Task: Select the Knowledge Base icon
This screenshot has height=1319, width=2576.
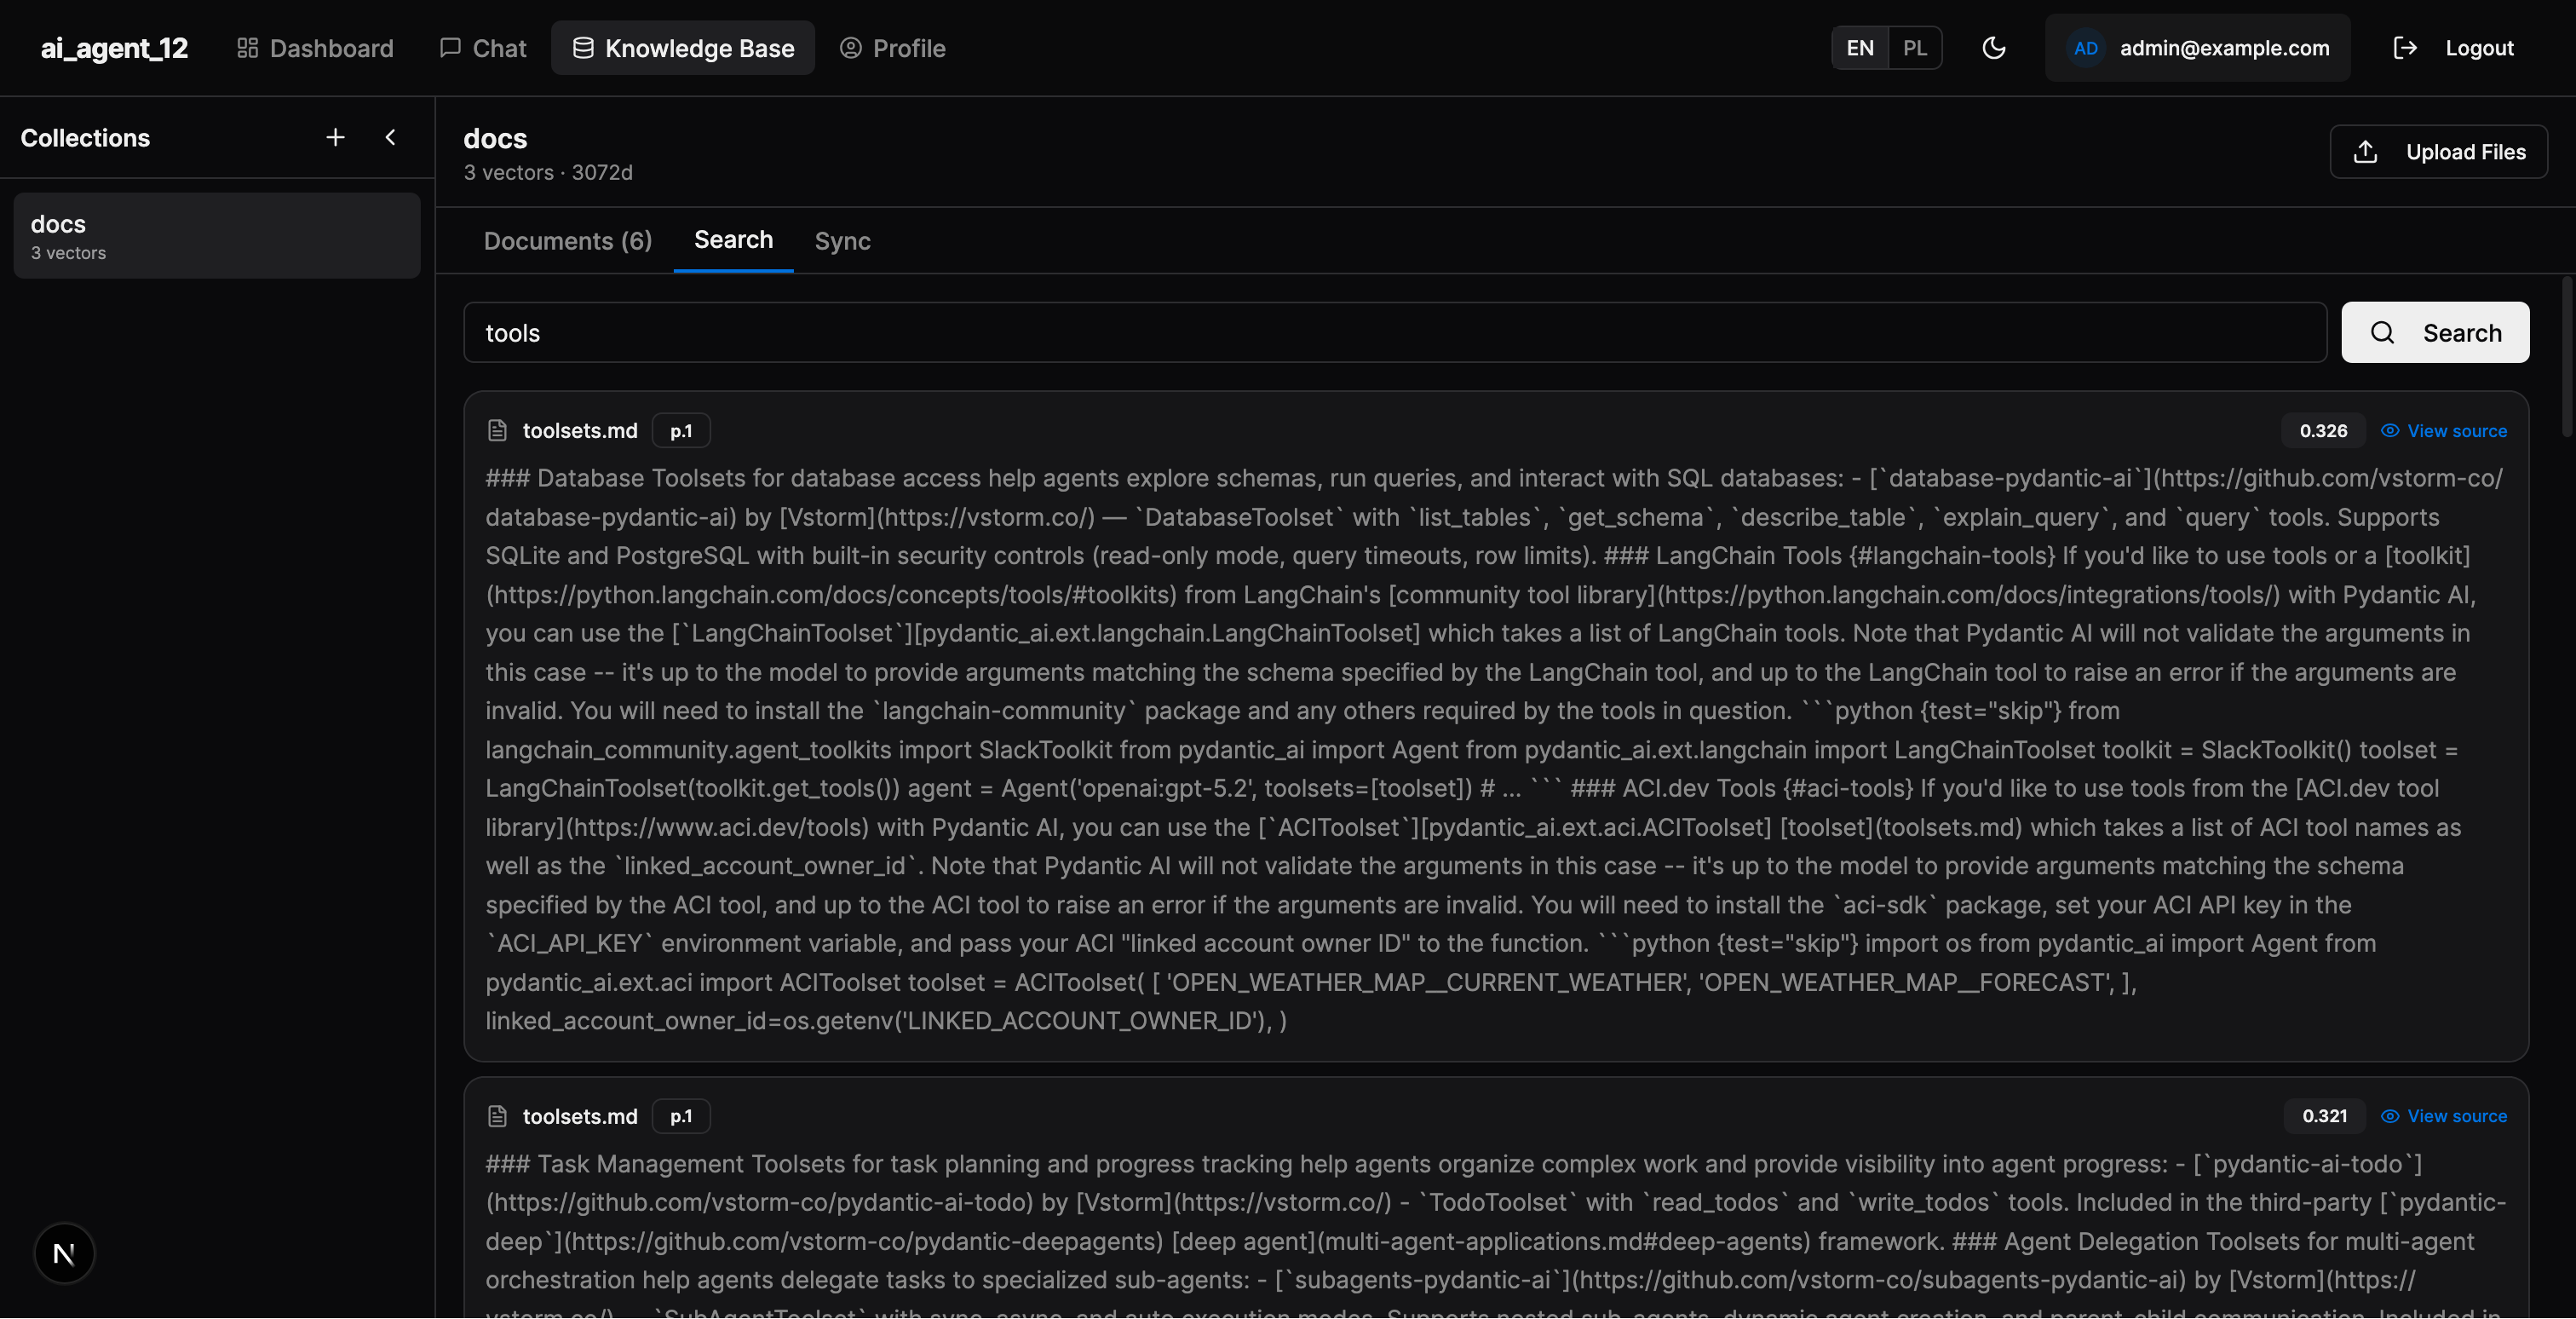Action: point(583,47)
